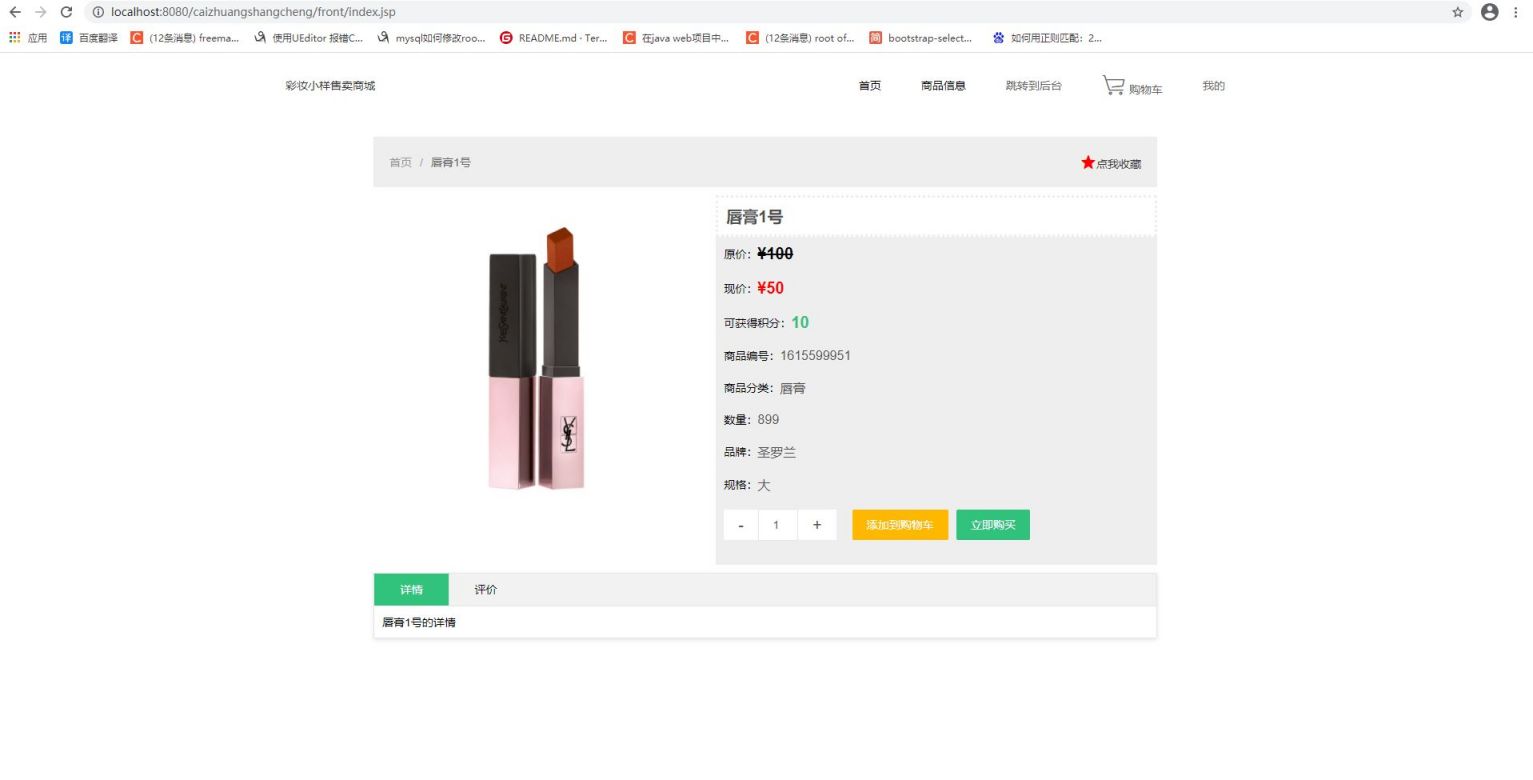This screenshot has height=780, width=1533.
Task: Click the original price ¥100
Action: coord(775,254)
